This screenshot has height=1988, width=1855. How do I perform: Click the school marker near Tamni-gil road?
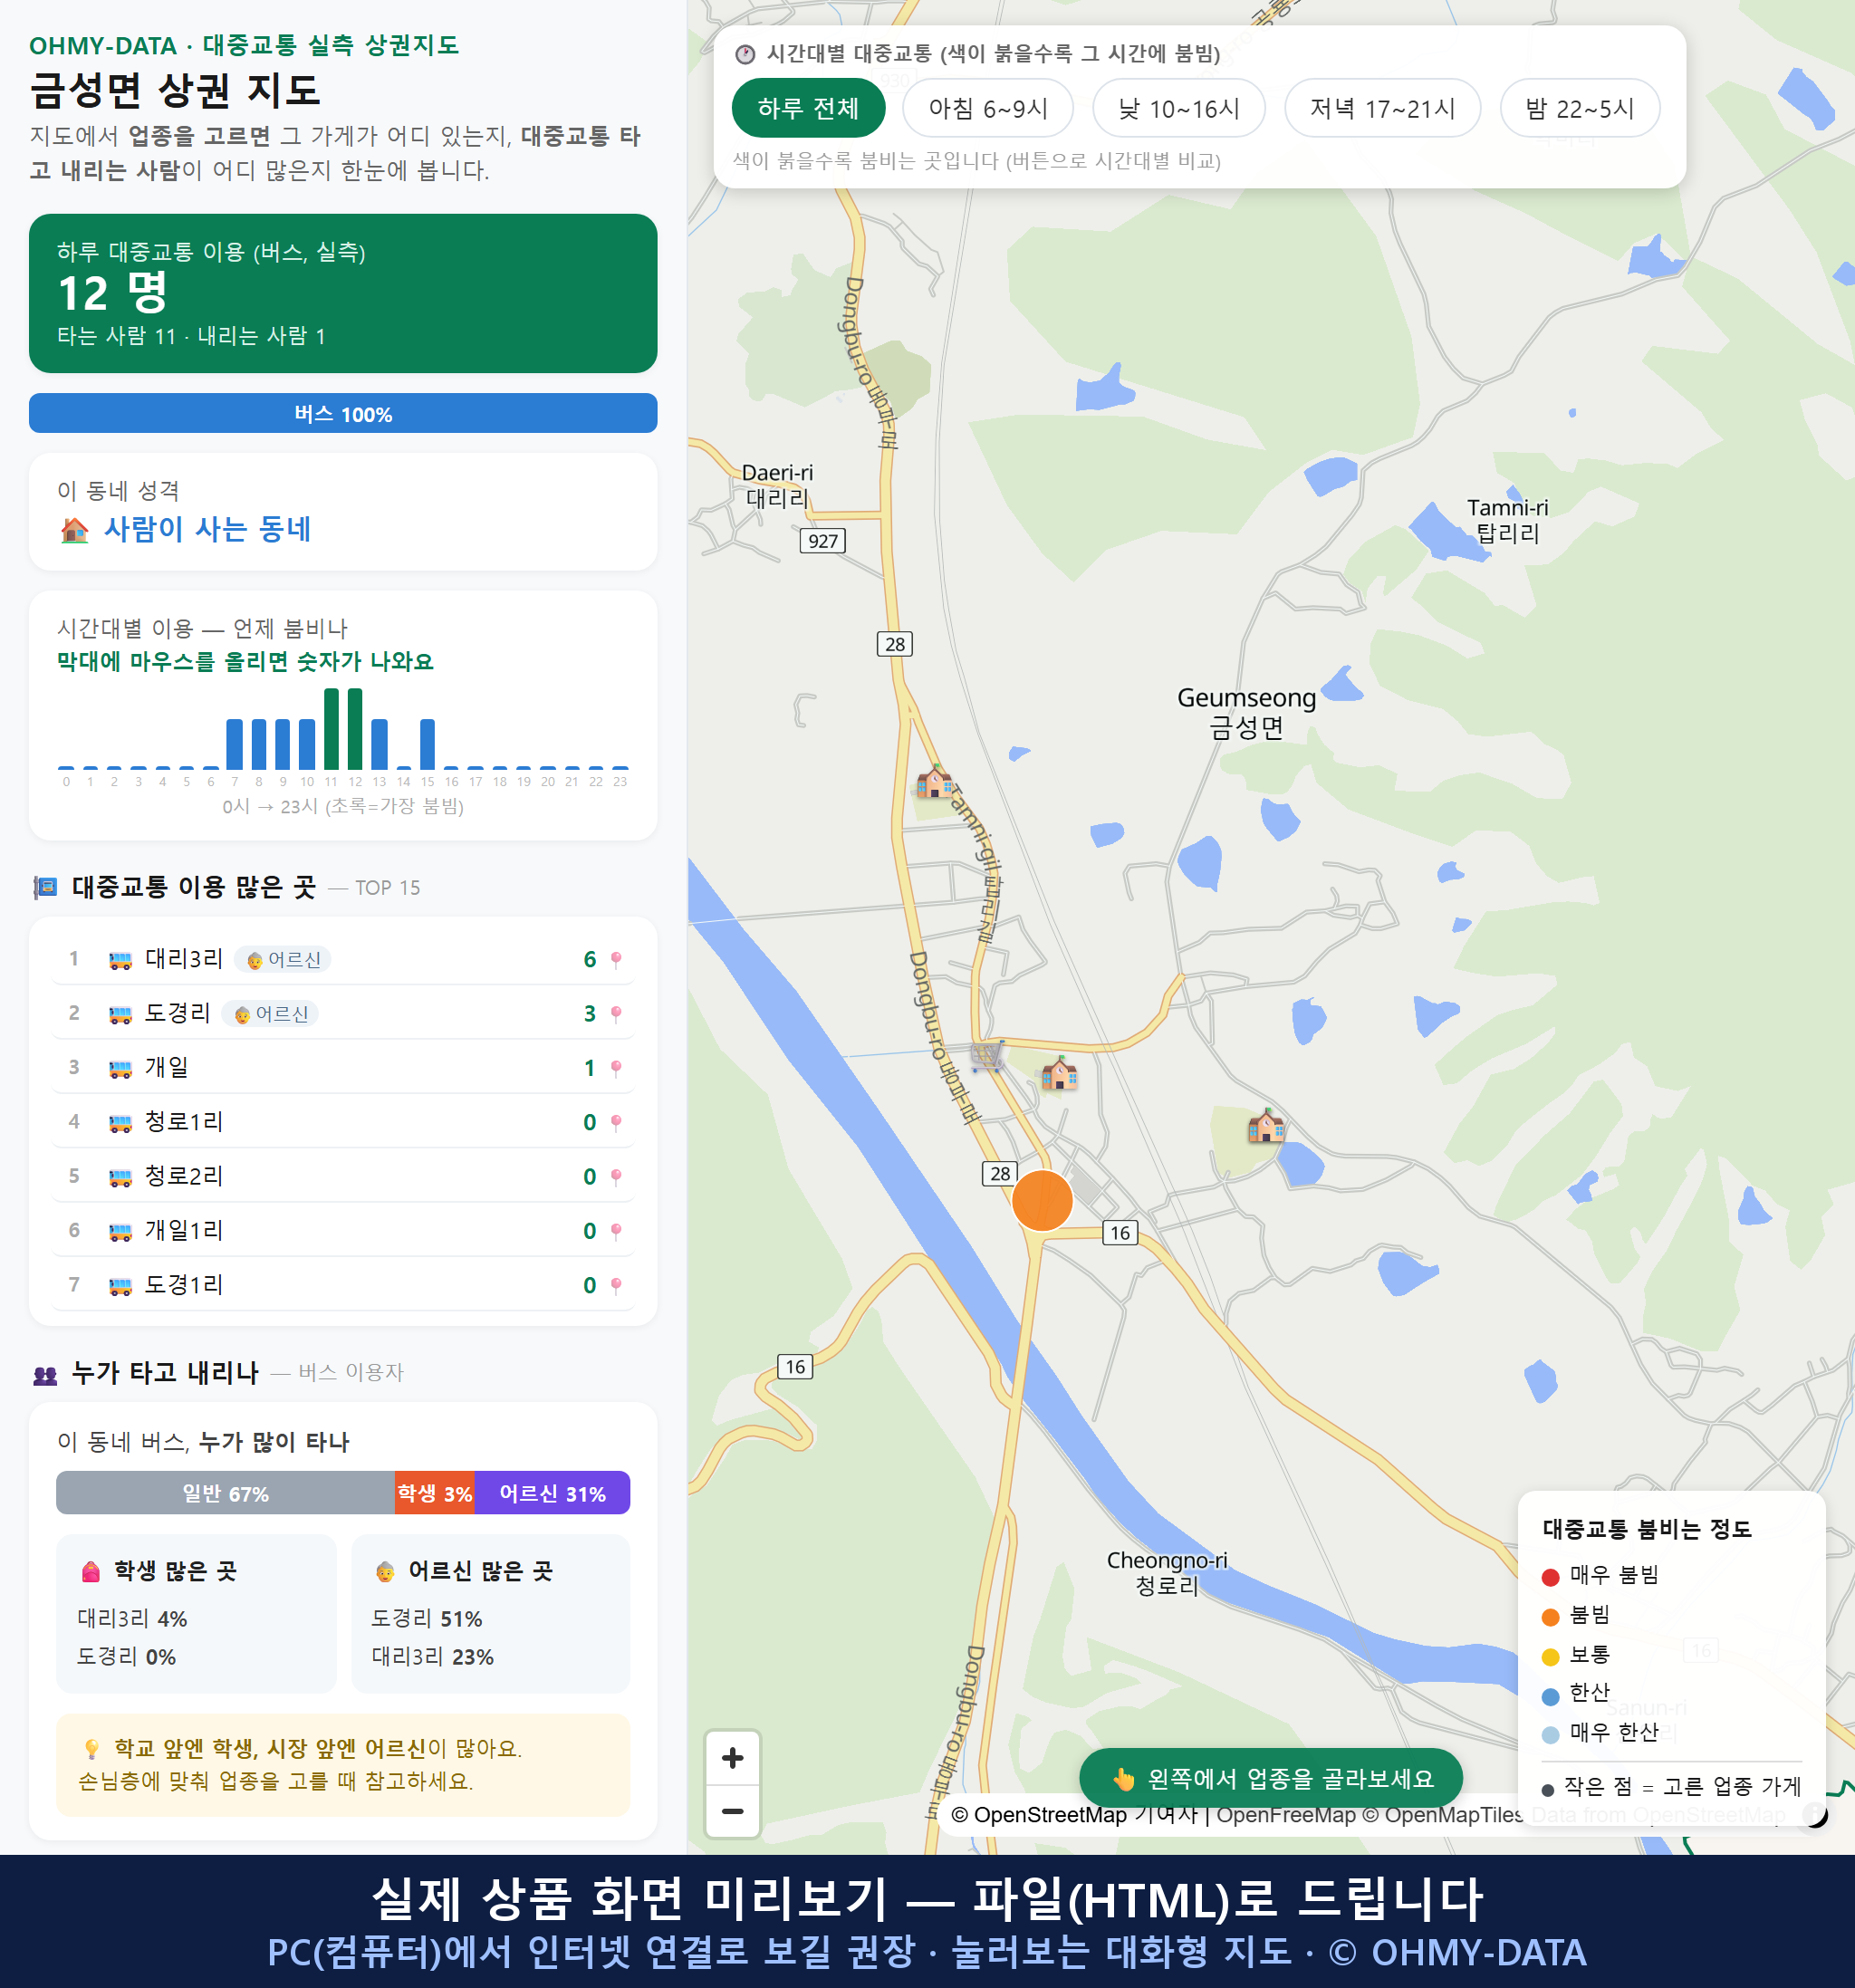935,781
